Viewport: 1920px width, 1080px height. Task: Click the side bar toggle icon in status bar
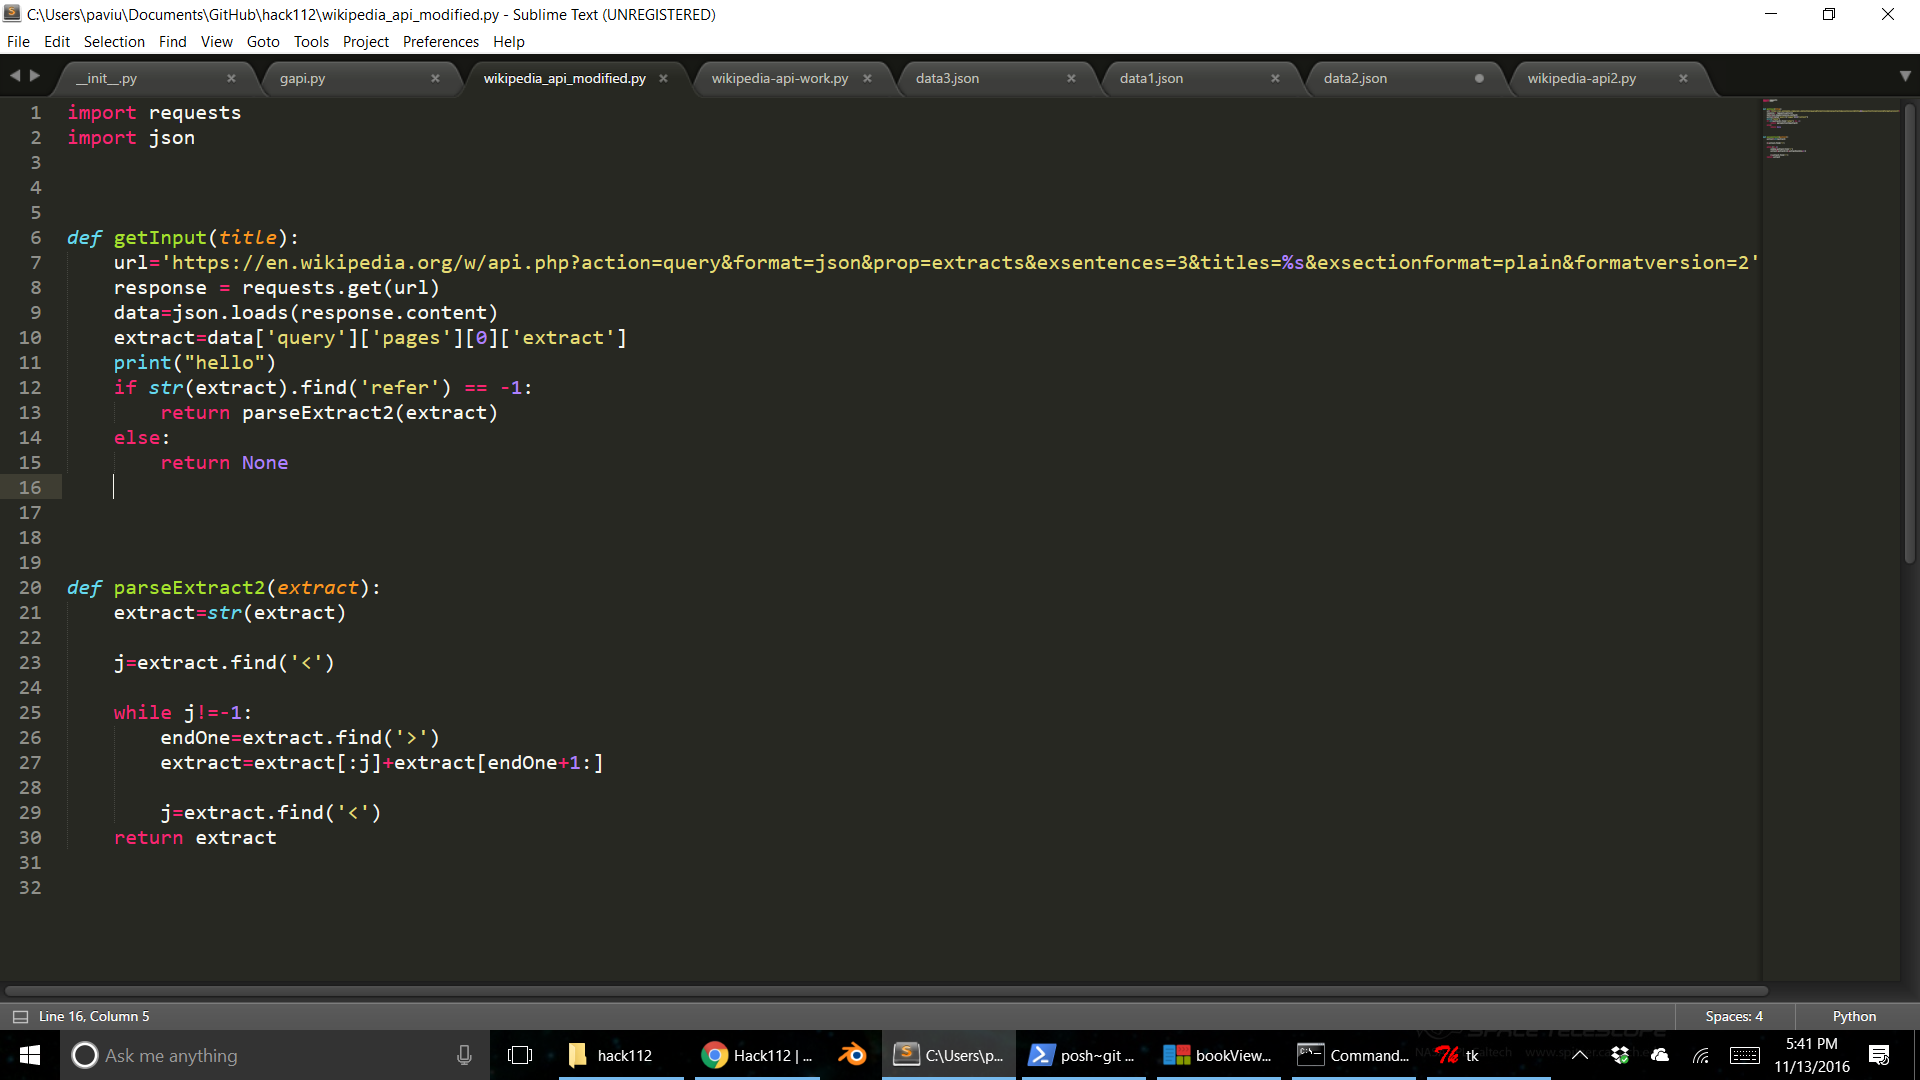point(20,1016)
